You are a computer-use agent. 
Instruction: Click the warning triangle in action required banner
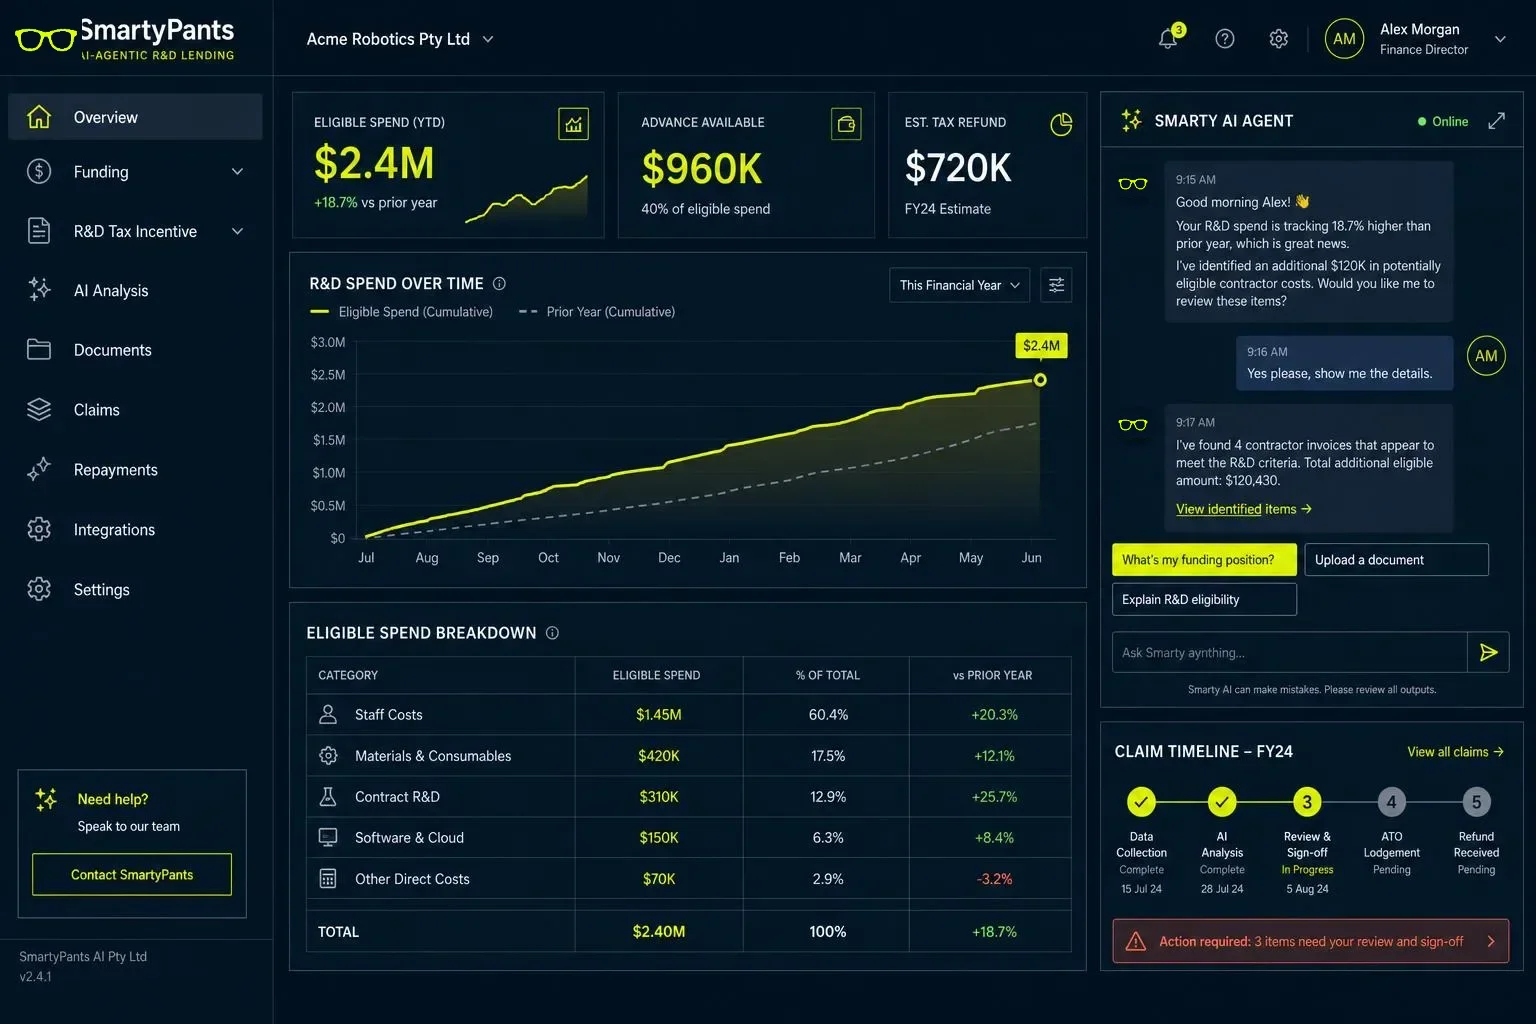click(1136, 941)
